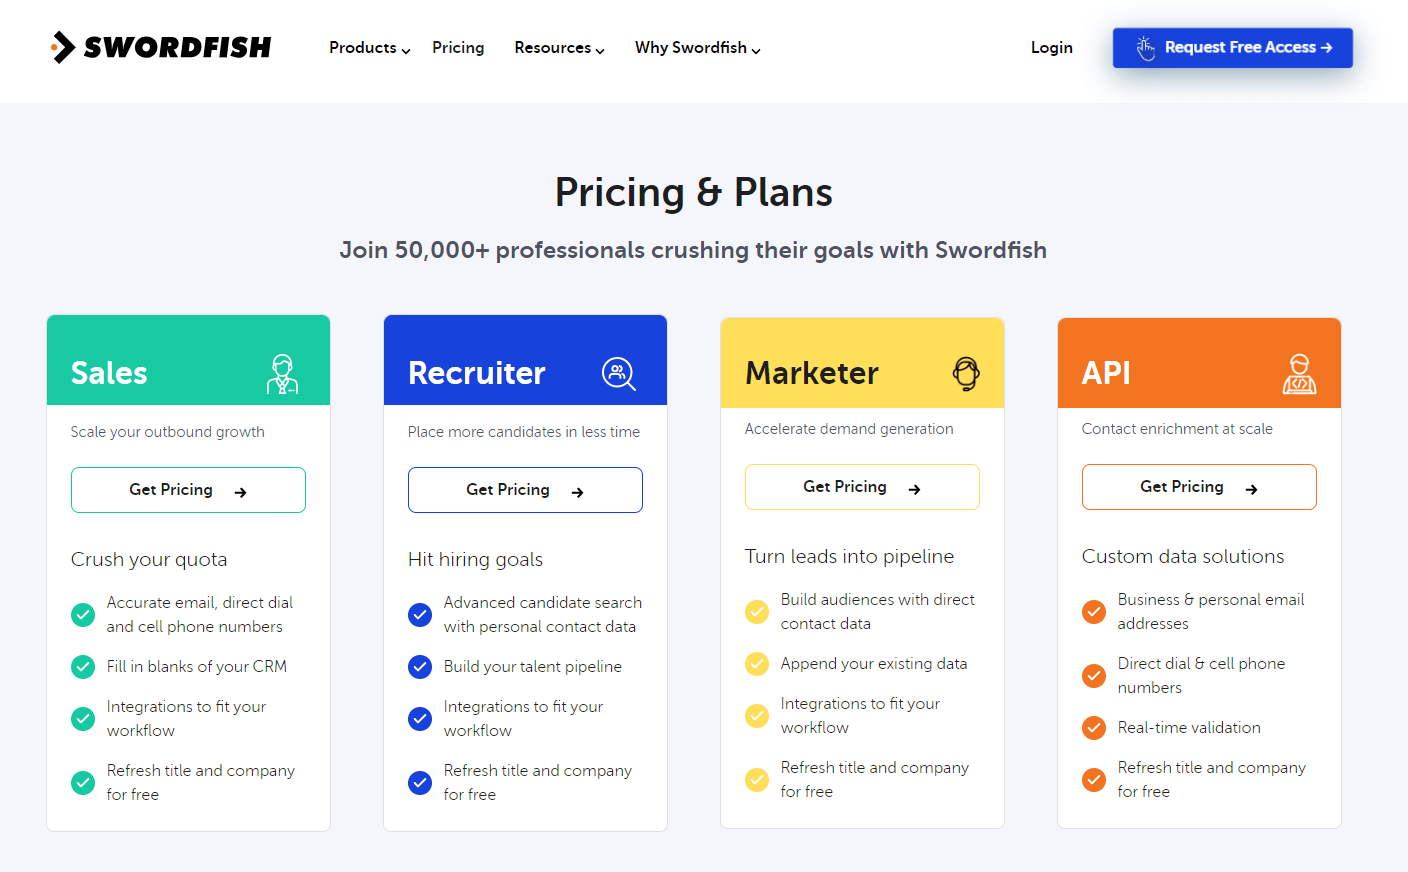
Task: Click yellow checkmark beside Append your existing data
Action: (757, 664)
